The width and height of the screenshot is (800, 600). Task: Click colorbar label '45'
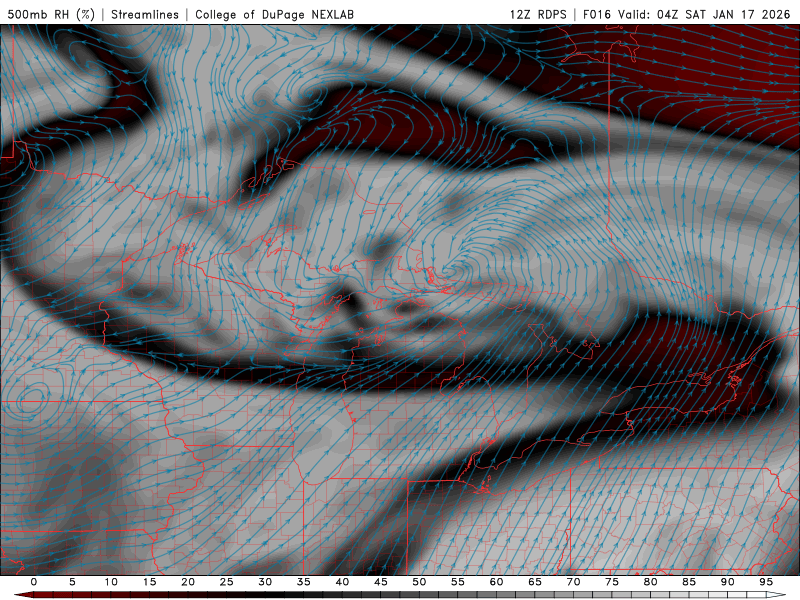tap(381, 582)
